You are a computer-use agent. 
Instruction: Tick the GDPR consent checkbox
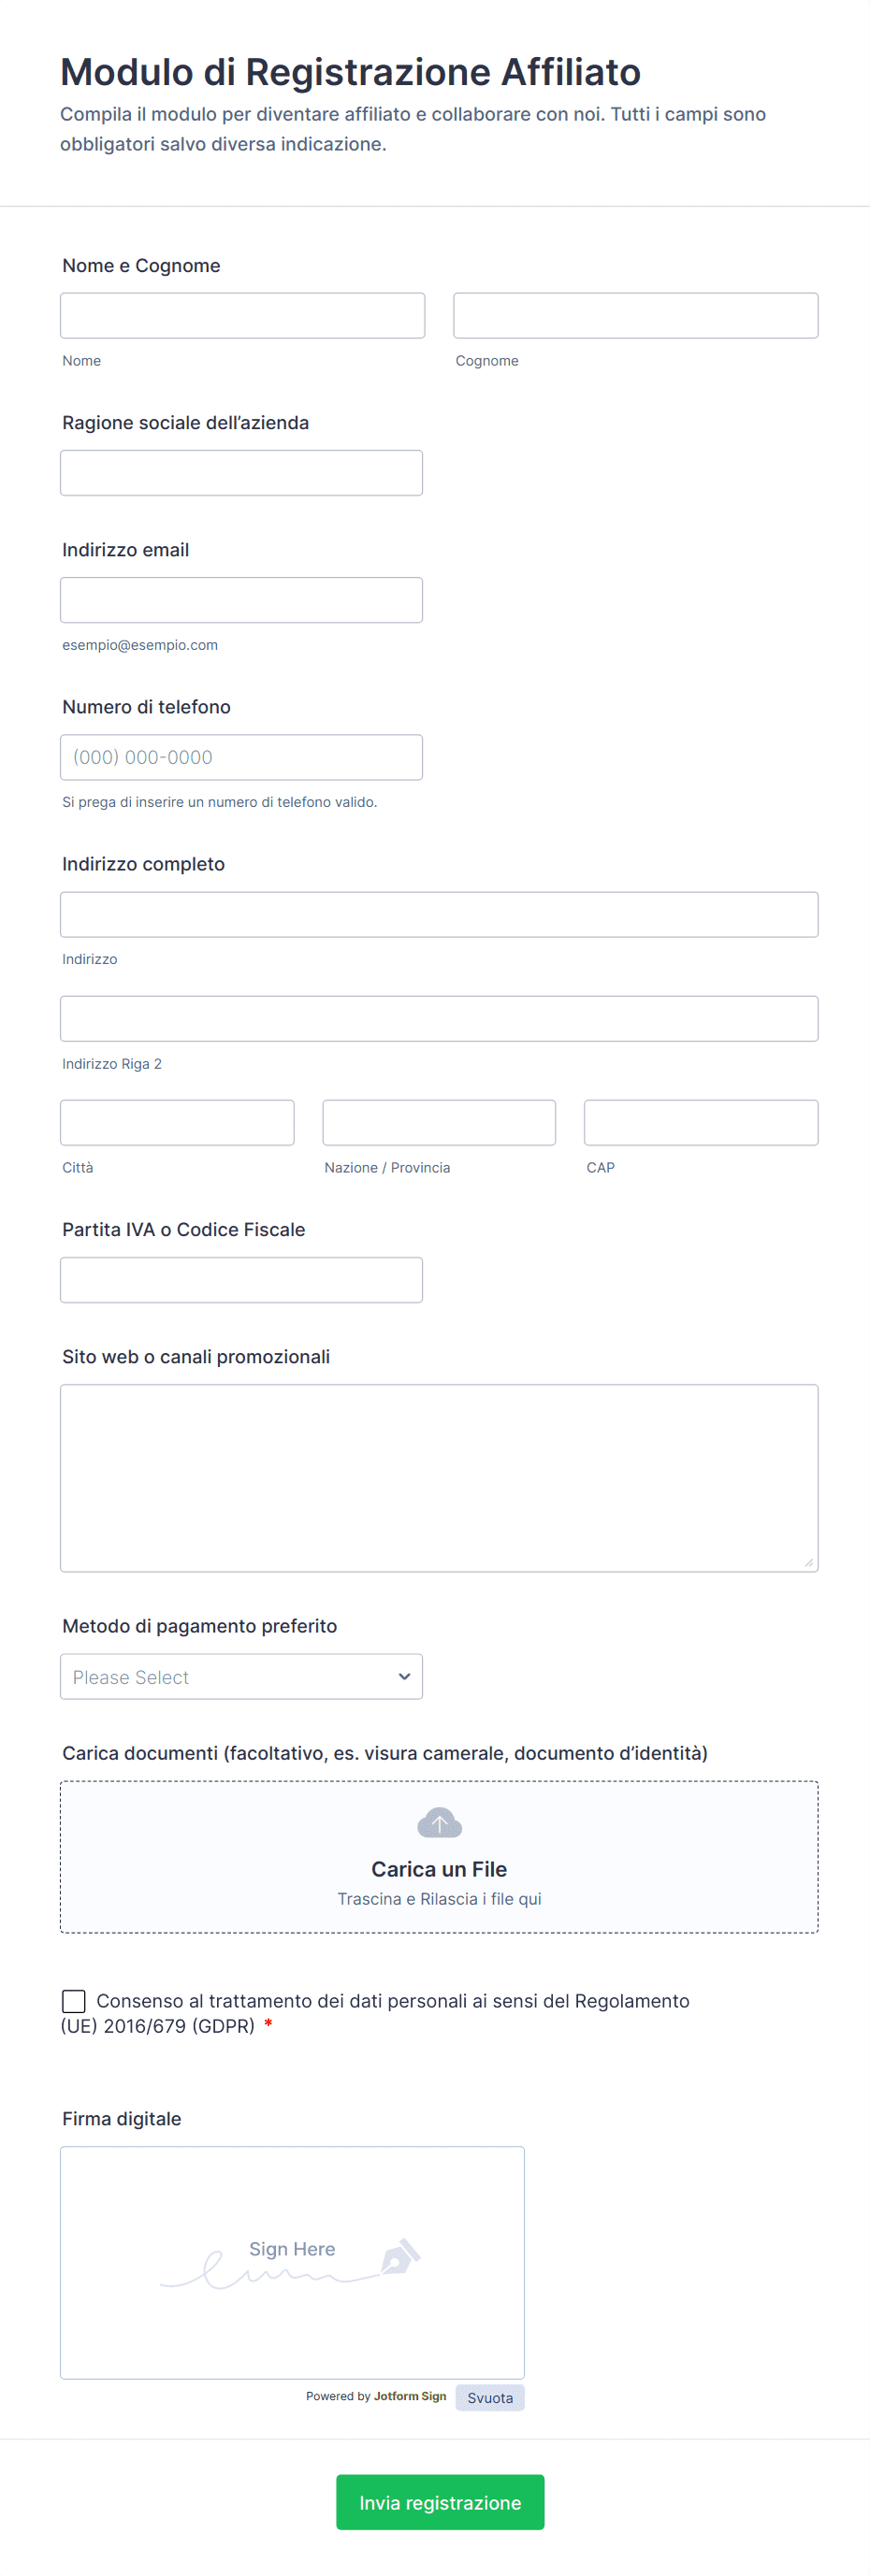(x=73, y=2001)
